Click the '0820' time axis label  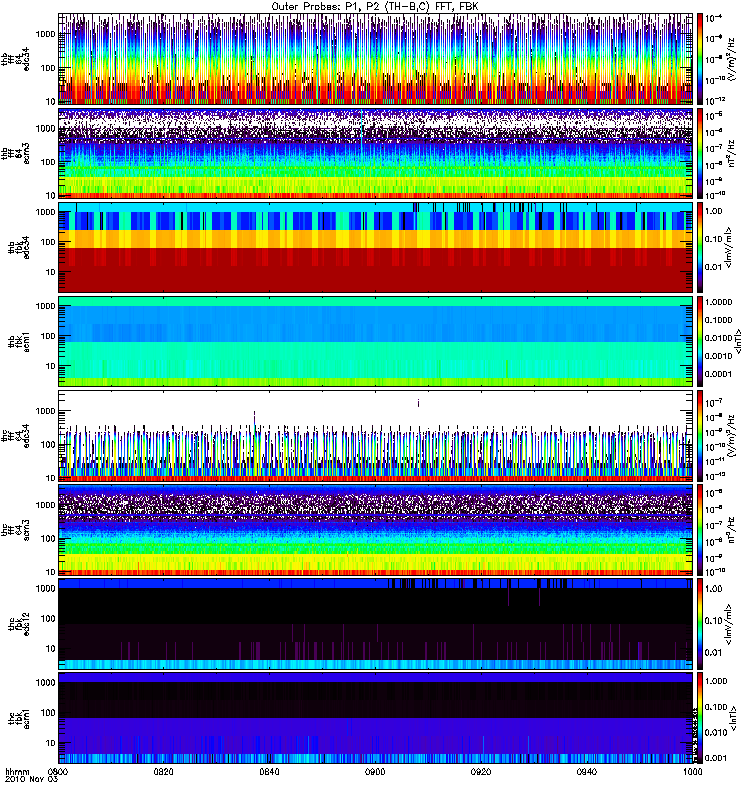point(164,771)
